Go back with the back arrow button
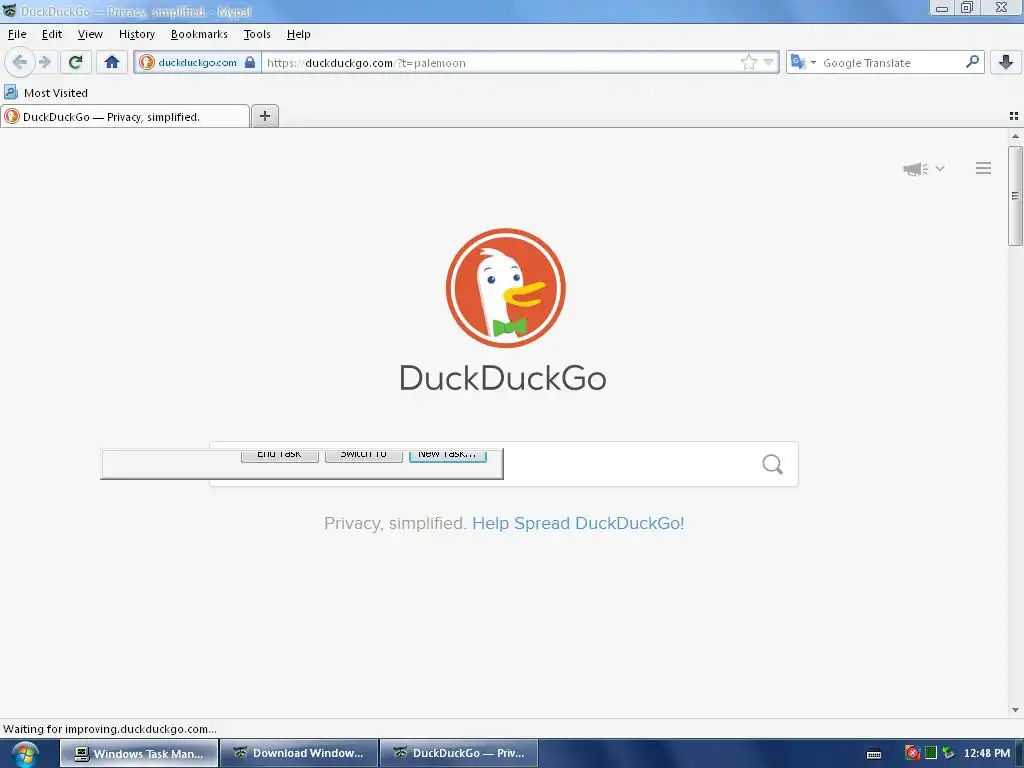Screen dimensions: 1024x768 tap(19, 63)
